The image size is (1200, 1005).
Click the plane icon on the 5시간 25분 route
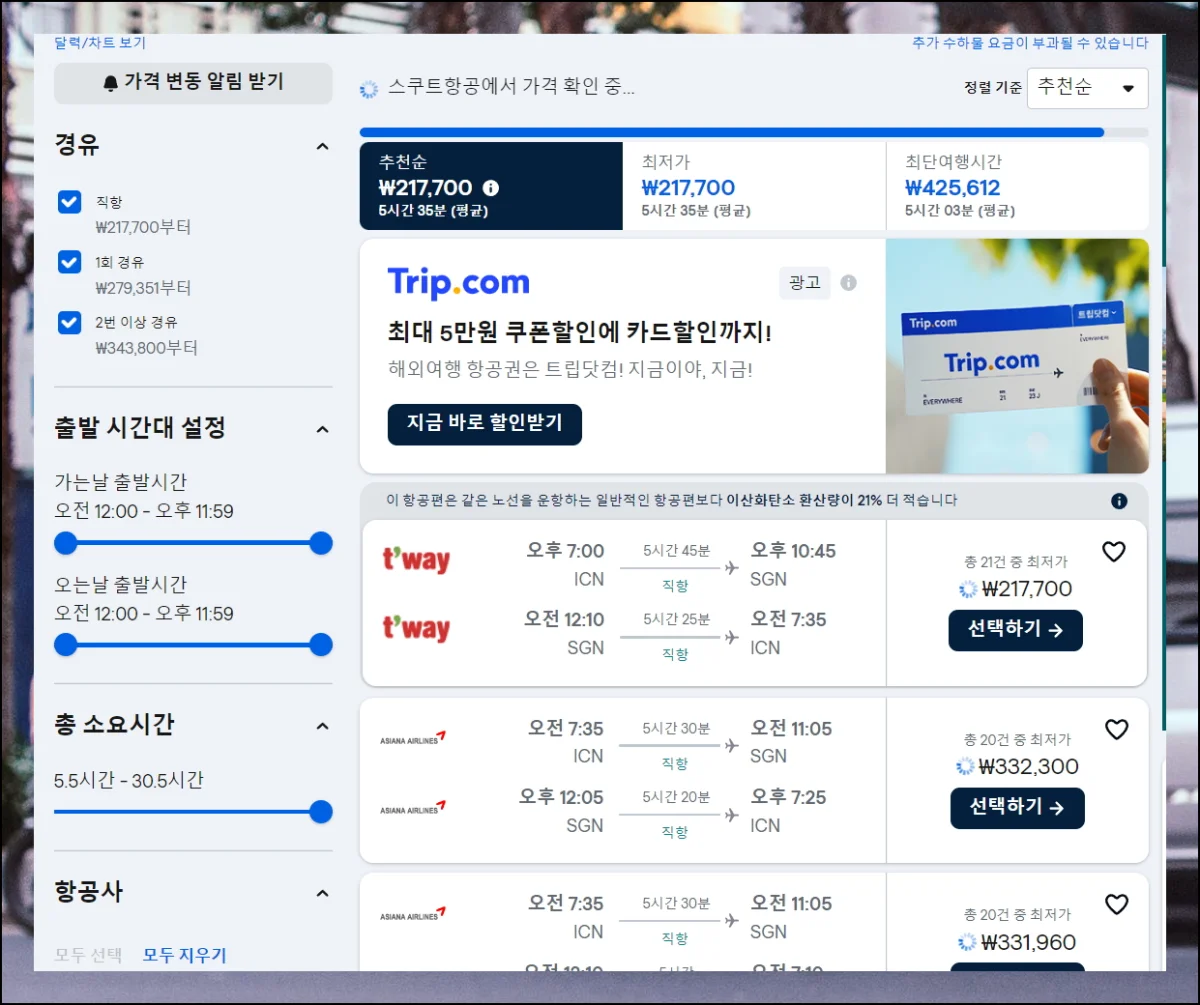pyautogui.click(x=731, y=637)
